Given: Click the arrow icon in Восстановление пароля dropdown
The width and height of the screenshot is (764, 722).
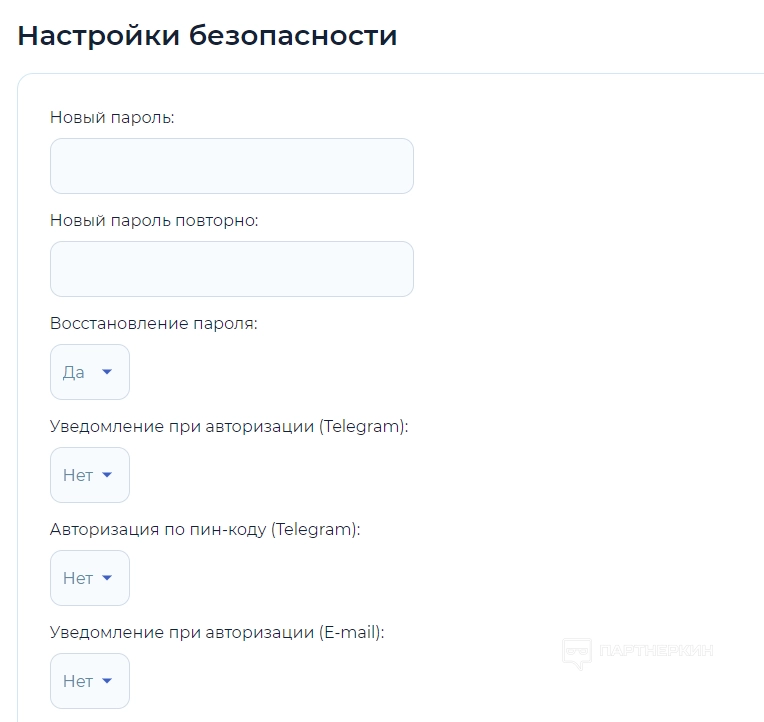Looking at the screenshot, I should (108, 372).
